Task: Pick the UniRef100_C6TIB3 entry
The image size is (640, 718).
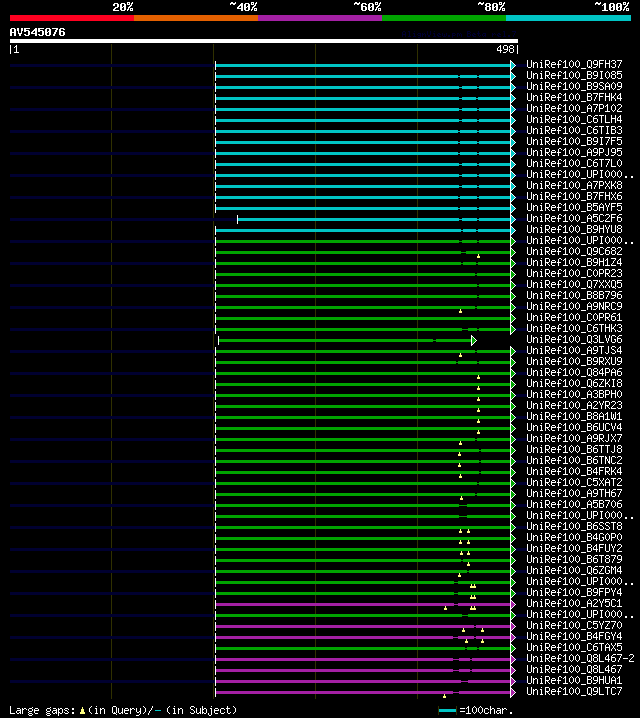Action: (x=574, y=130)
